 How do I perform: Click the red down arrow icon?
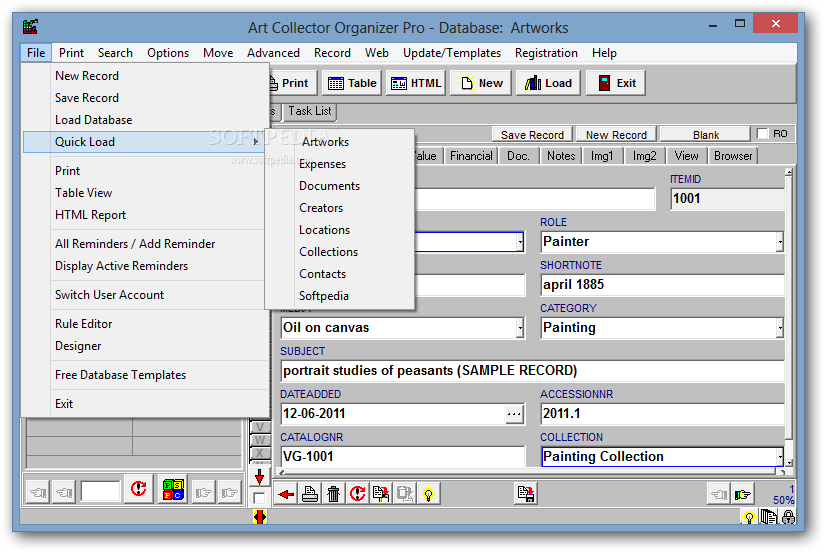259,477
